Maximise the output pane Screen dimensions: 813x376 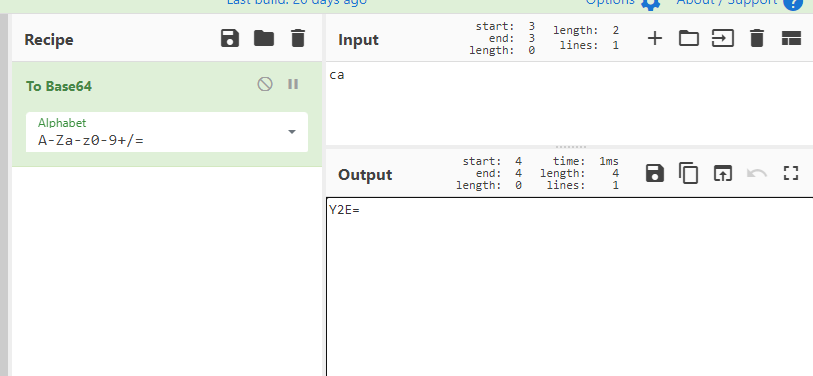790,173
